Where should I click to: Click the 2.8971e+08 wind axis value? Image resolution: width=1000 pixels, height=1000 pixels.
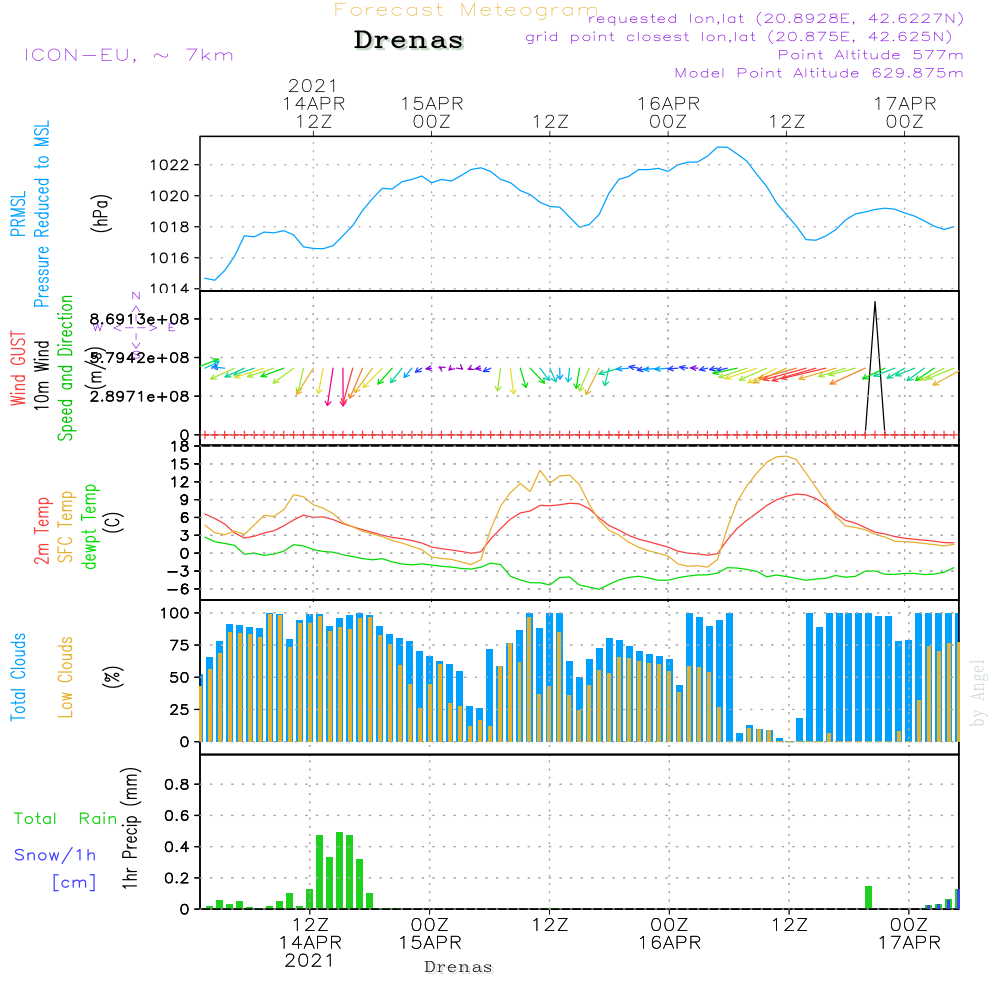[140, 397]
